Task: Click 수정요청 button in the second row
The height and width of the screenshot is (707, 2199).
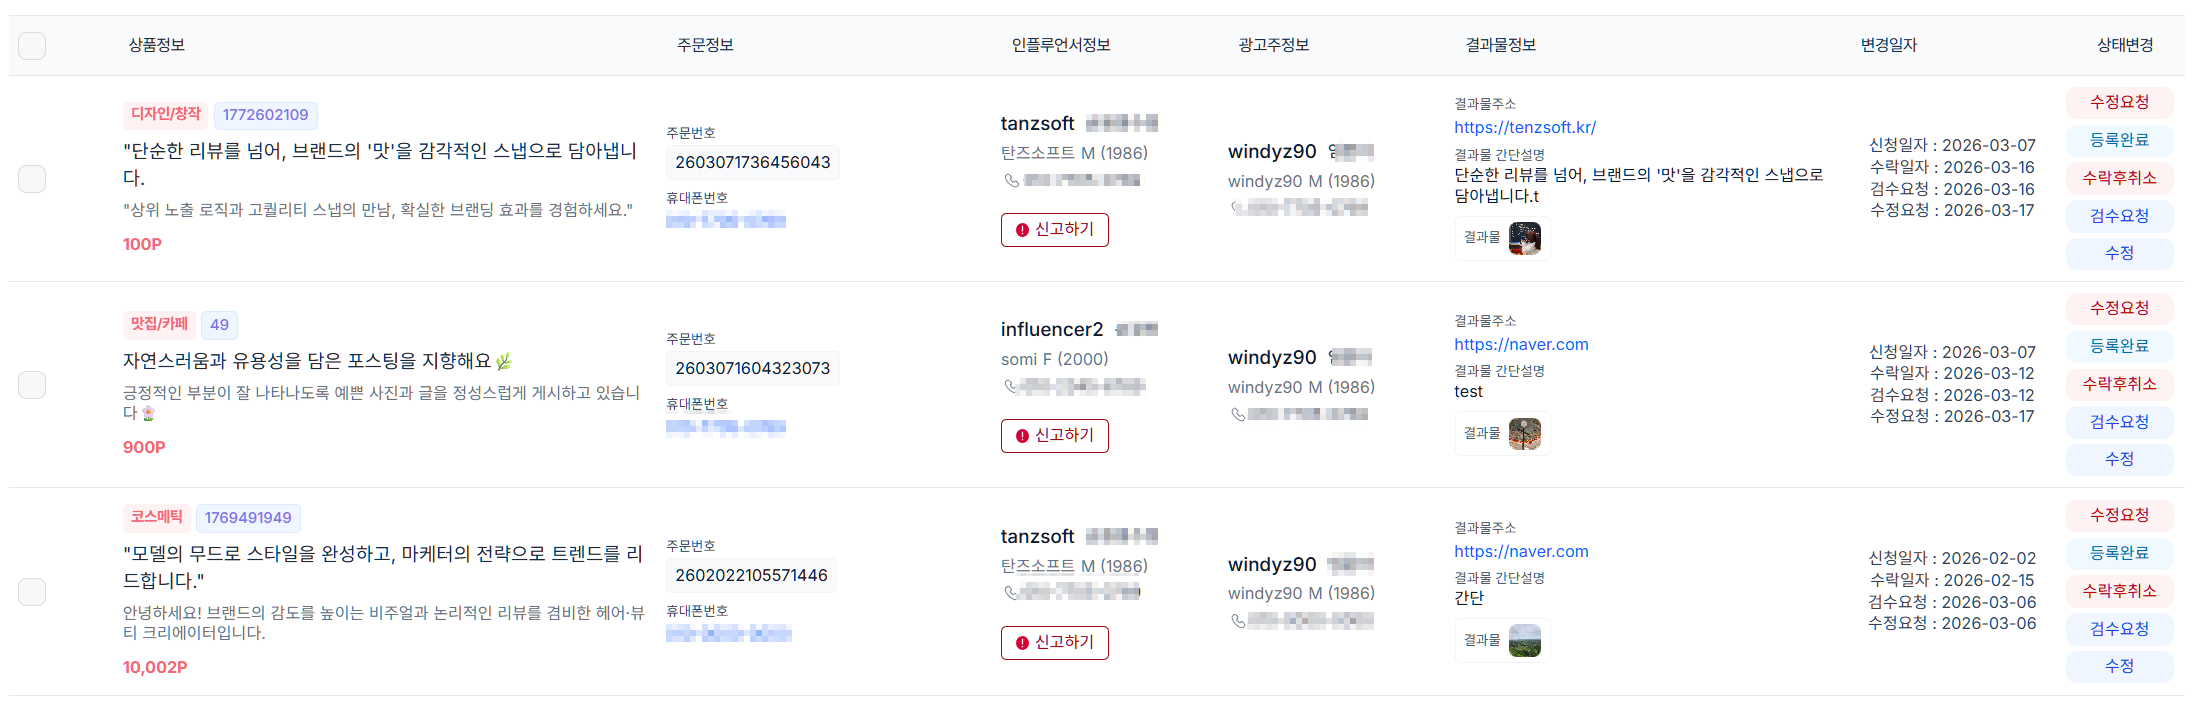Action: 2119,308
